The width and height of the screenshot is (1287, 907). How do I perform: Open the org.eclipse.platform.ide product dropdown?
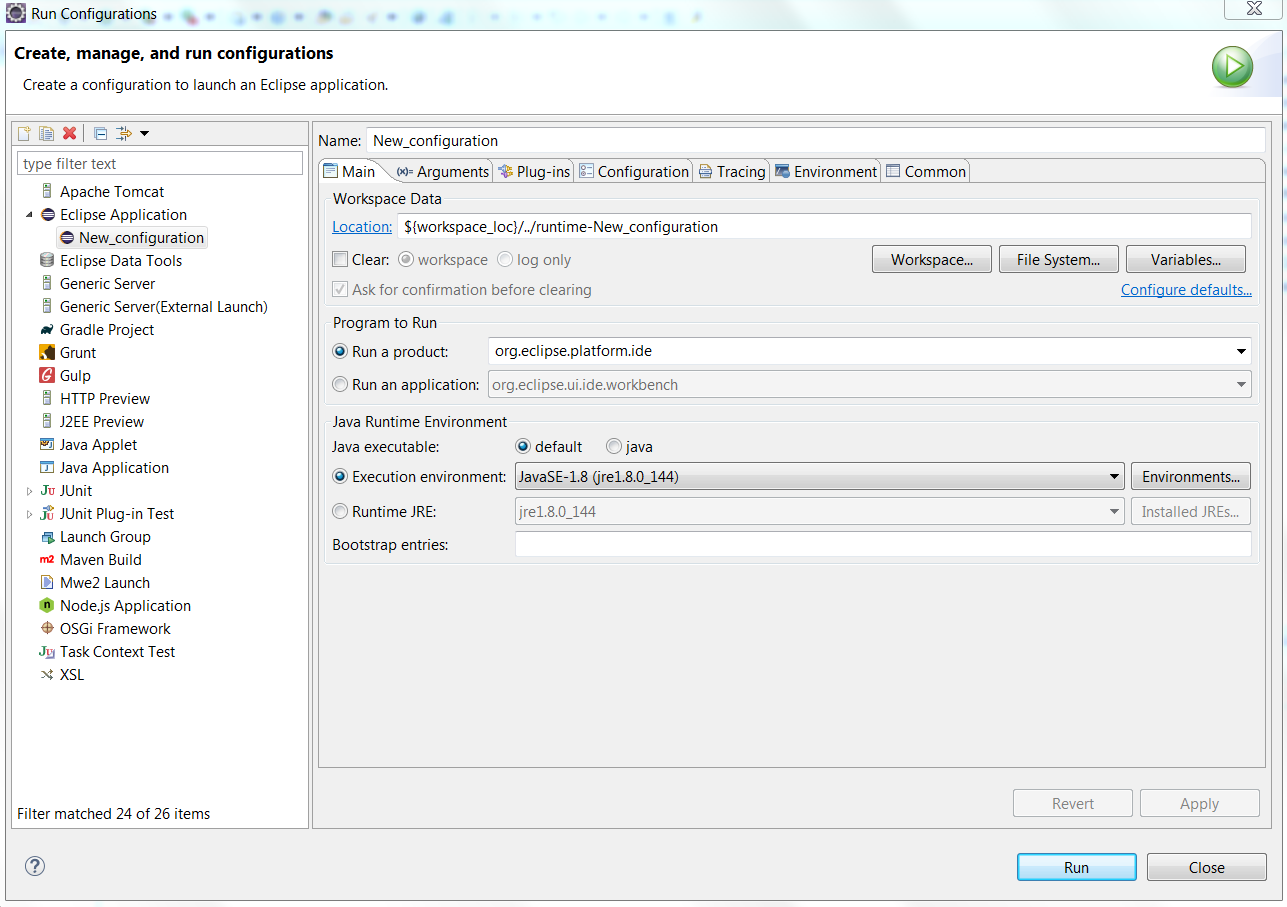tap(1241, 351)
